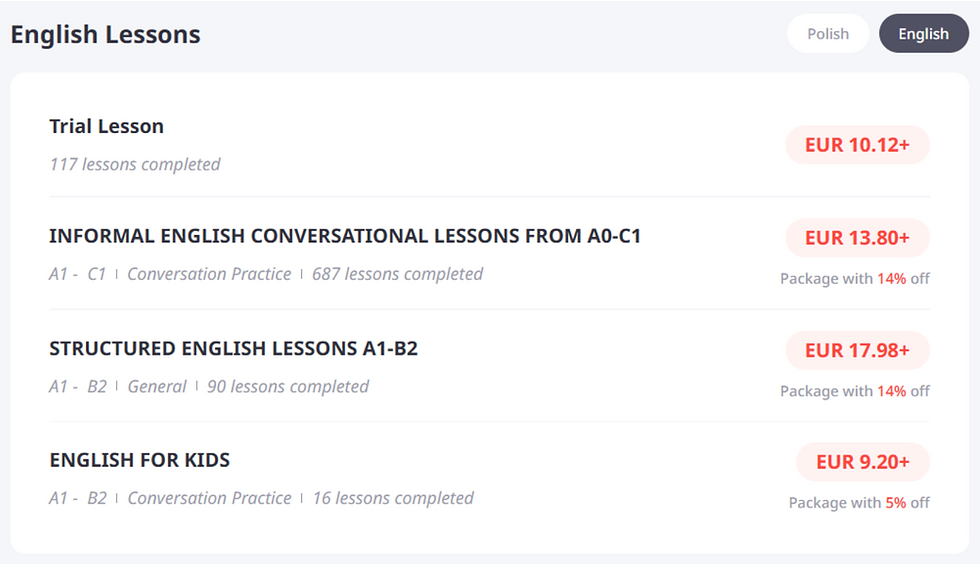This screenshot has width=980, height=564.
Task: Select the English language tab
Action: point(924,34)
